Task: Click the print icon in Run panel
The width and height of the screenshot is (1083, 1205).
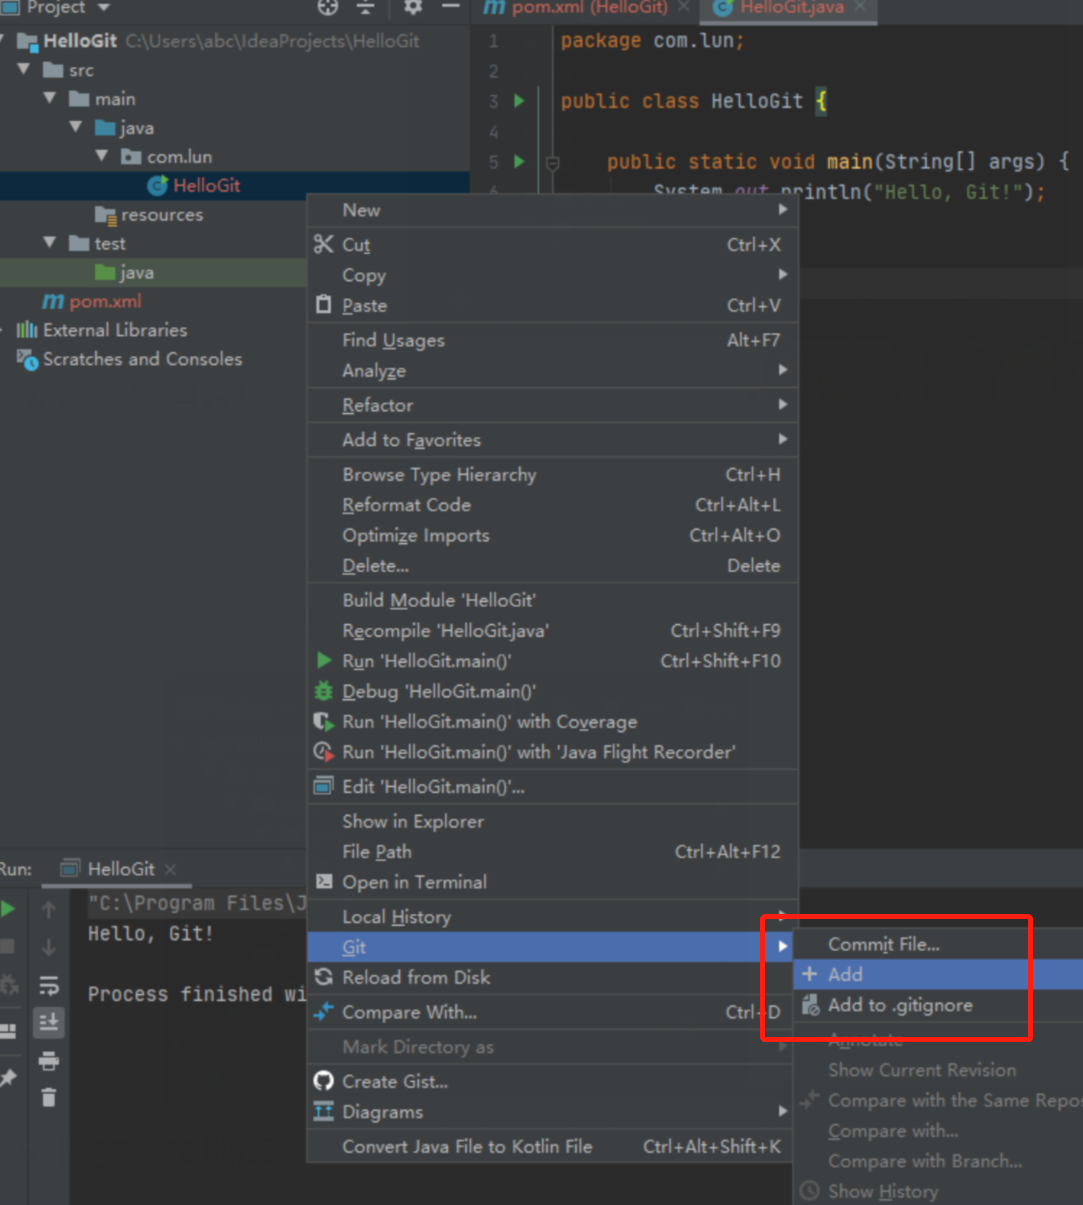Action: [49, 1061]
